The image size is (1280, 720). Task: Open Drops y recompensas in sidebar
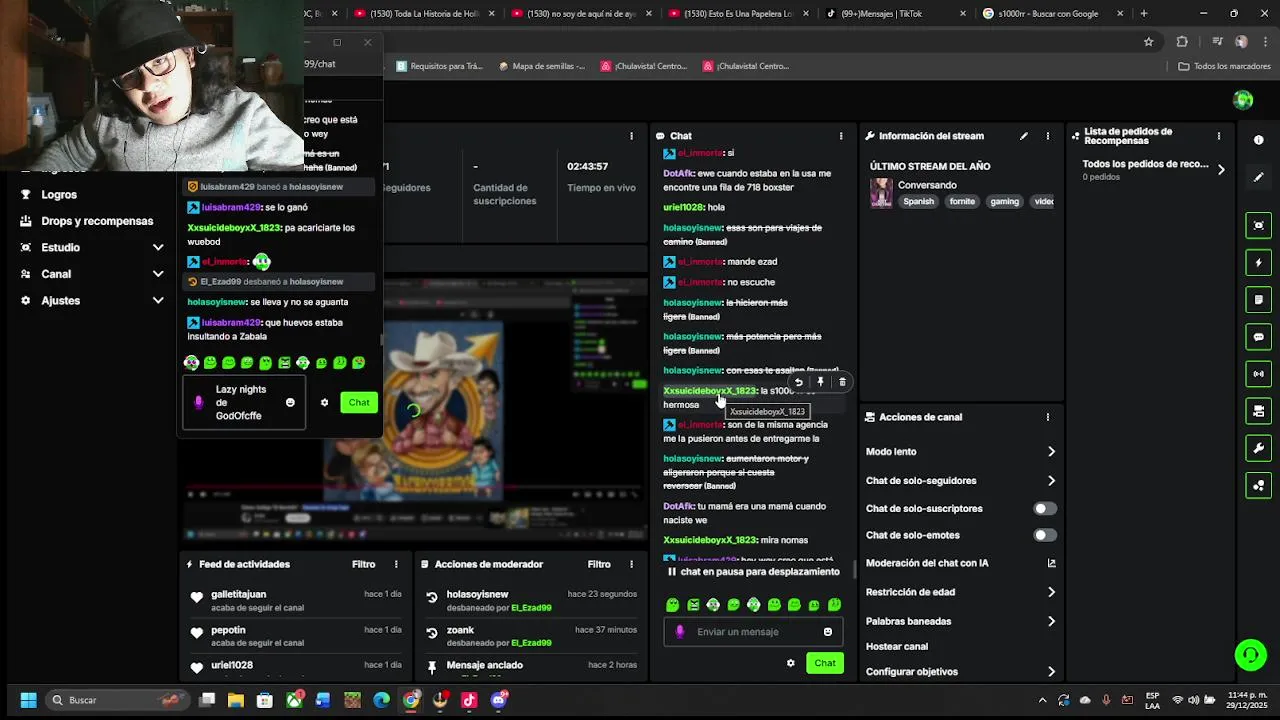pyautogui.click(x=97, y=221)
